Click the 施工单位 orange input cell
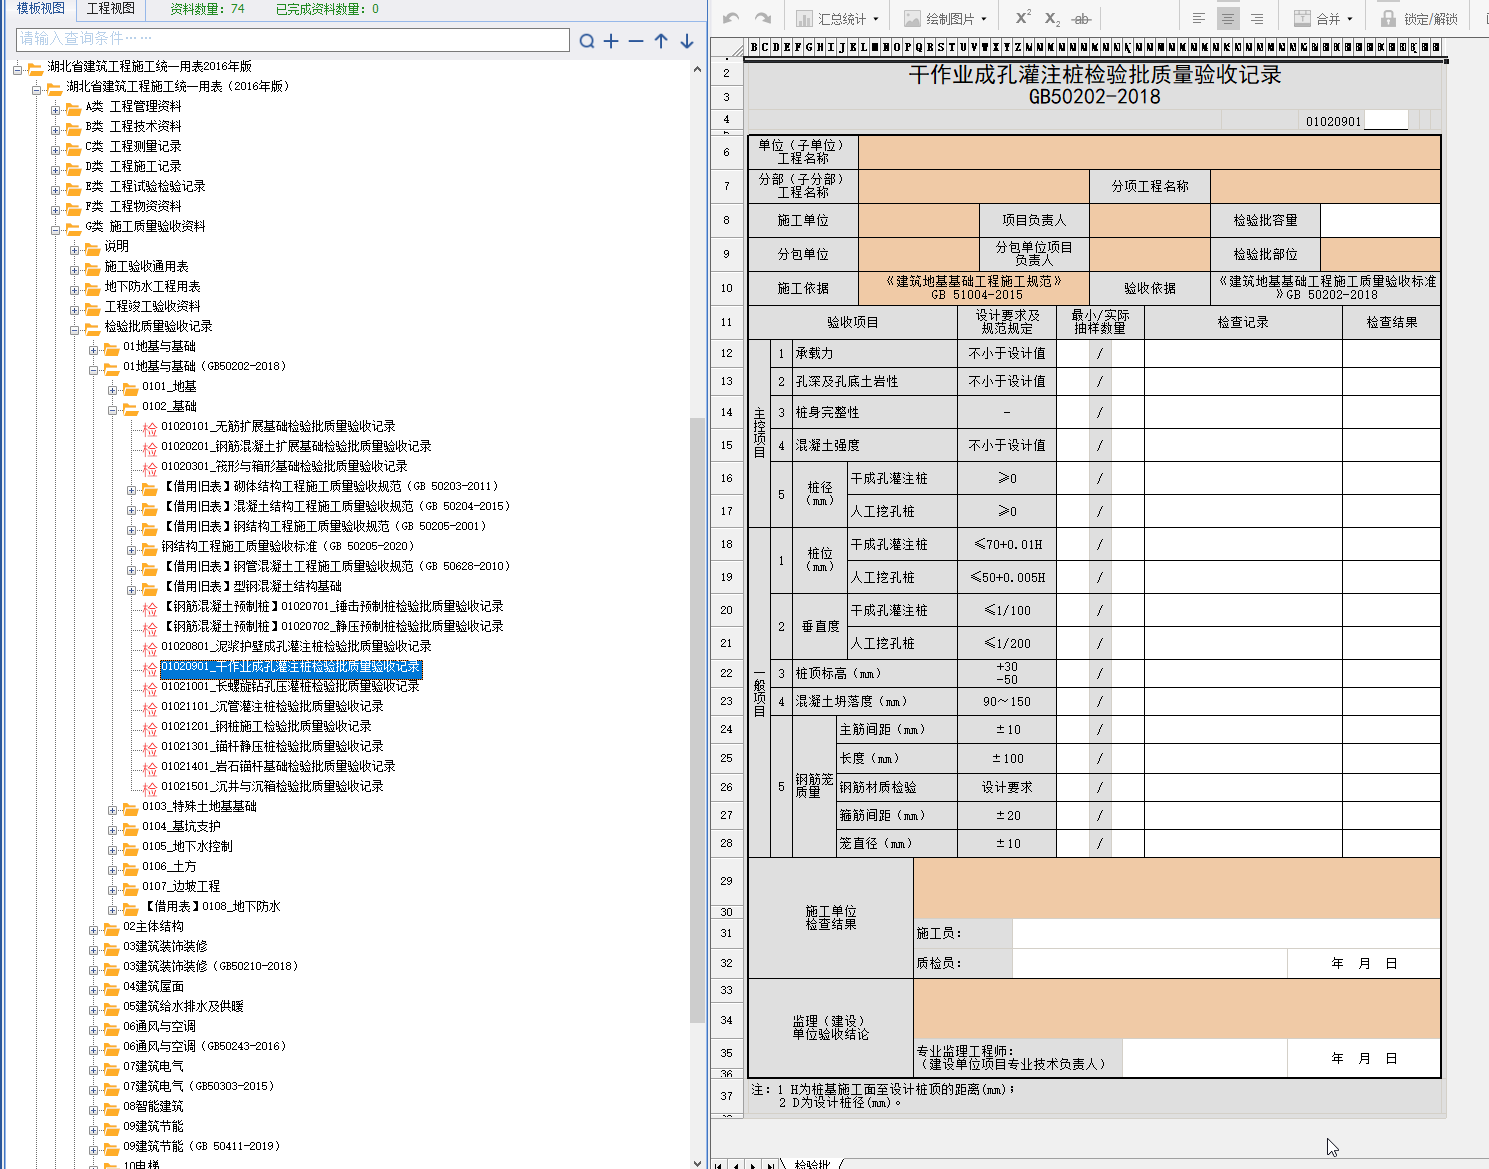This screenshot has height=1169, width=1489. coord(919,220)
